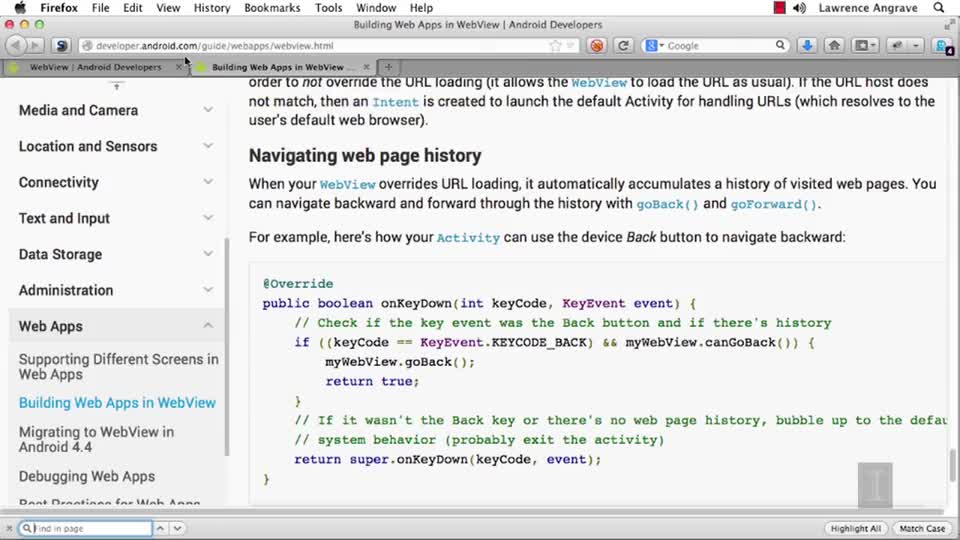Go back with the browser Back arrow
Viewport: 960px width, 540px height.
[x=16, y=45]
